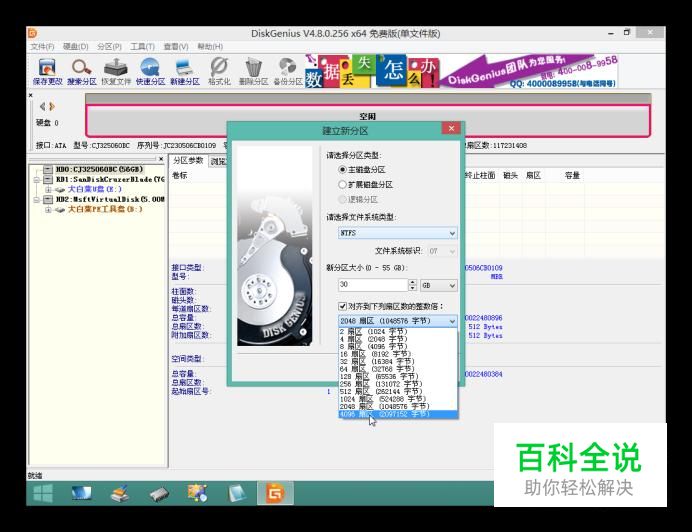Uncheck 对齐到下列扇区数的整数倍 checkbox

(342, 306)
